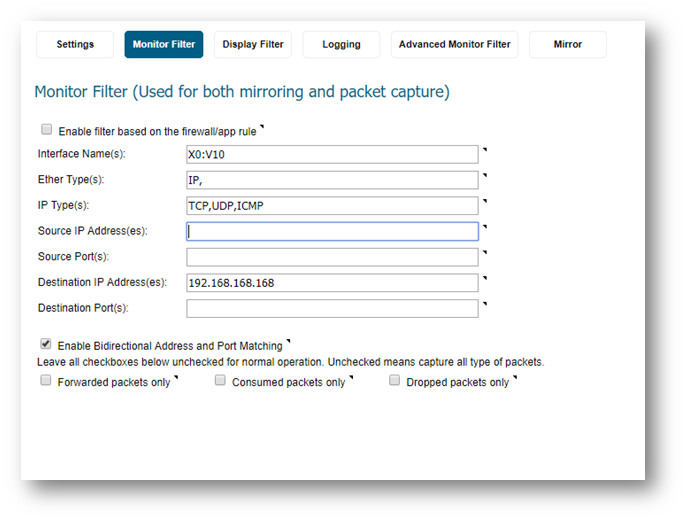This screenshot has width=687, height=522.
Task: Click the 'Leave all checkboxes below unchecked' note
Action: click(x=290, y=362)
